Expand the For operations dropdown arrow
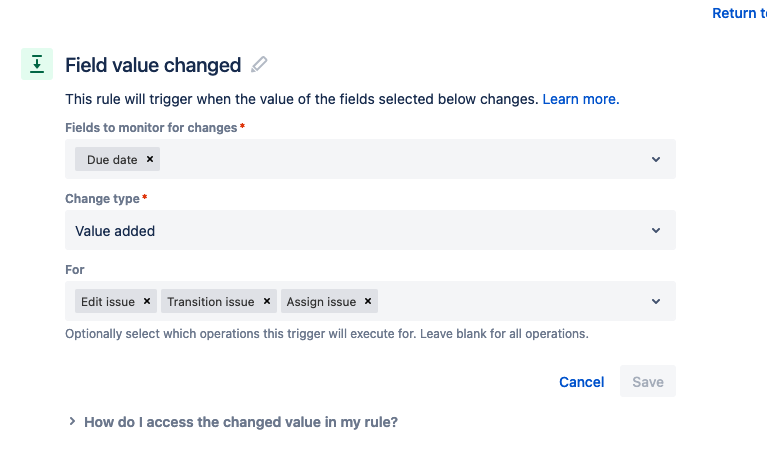This screenshot has height=463, width=767. click(x=656, y=301)
